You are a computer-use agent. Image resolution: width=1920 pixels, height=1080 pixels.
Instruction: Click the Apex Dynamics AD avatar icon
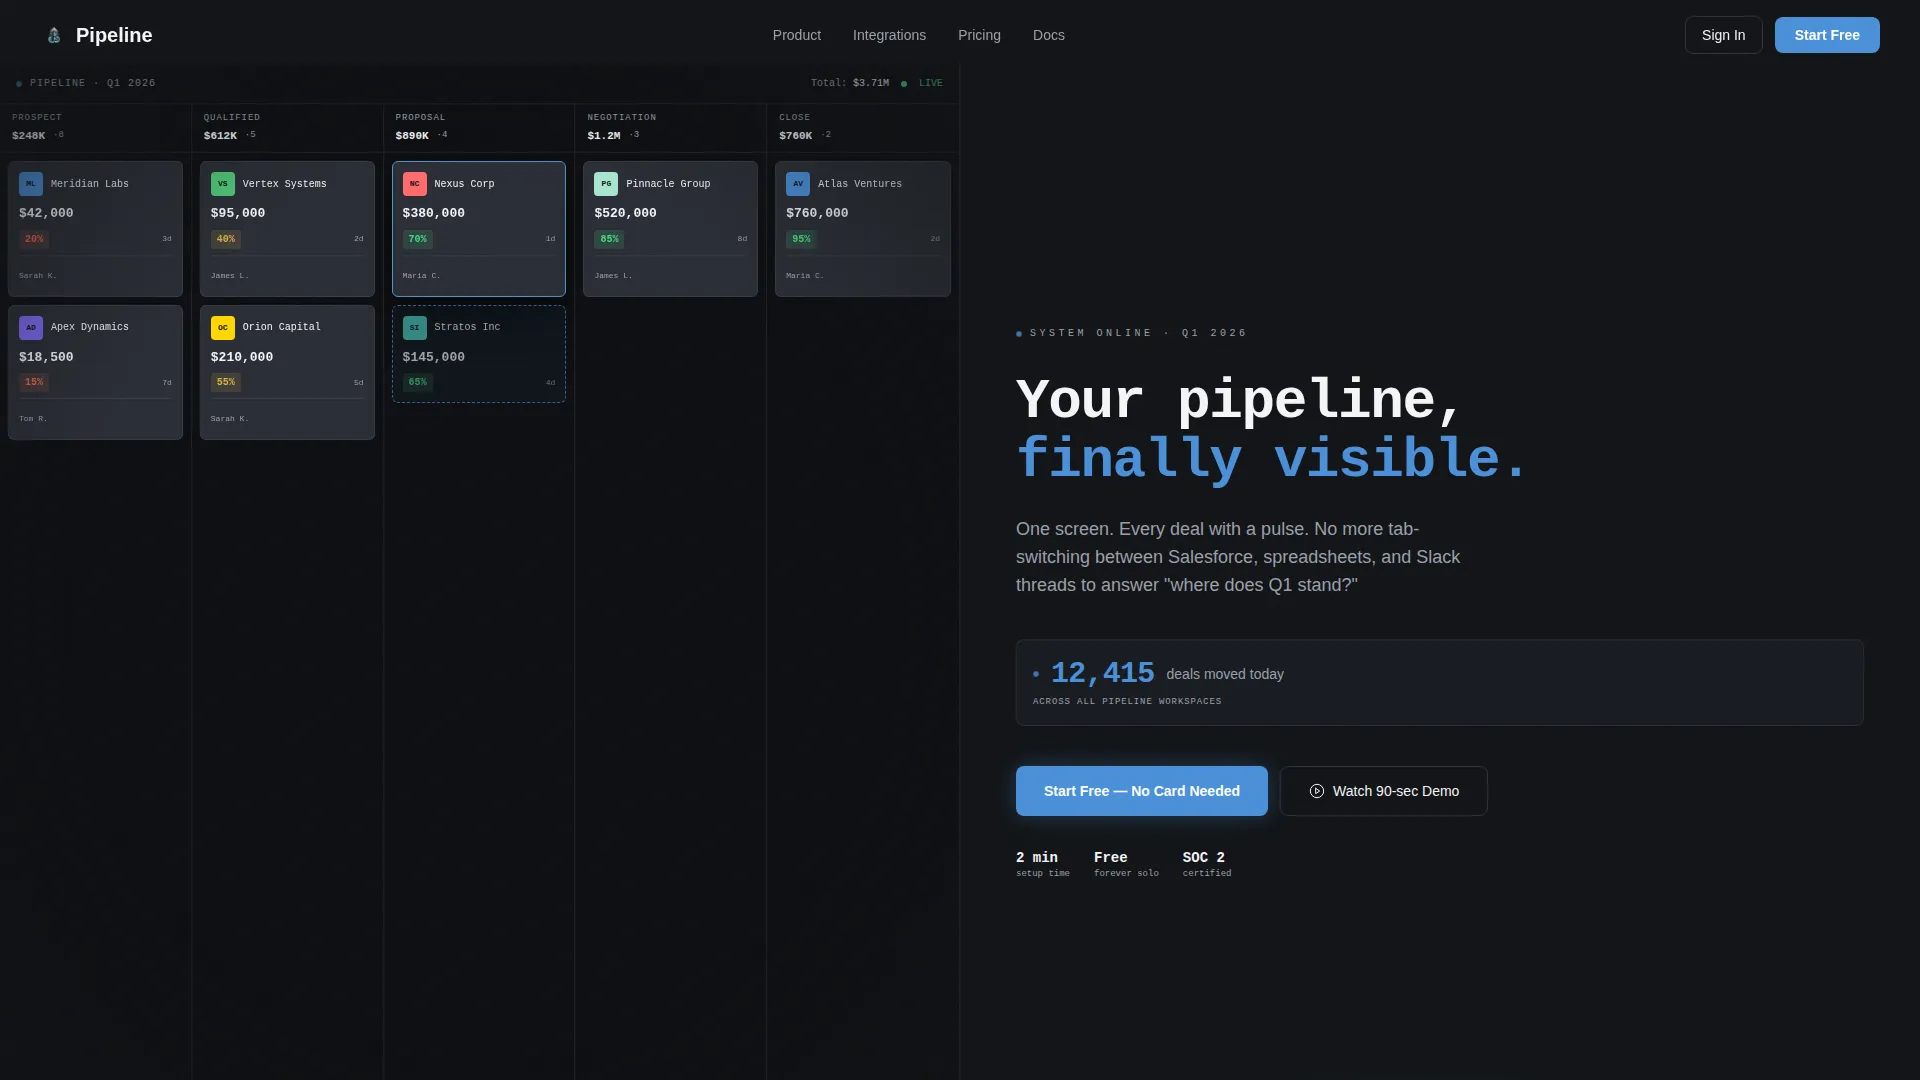(31, 327)
